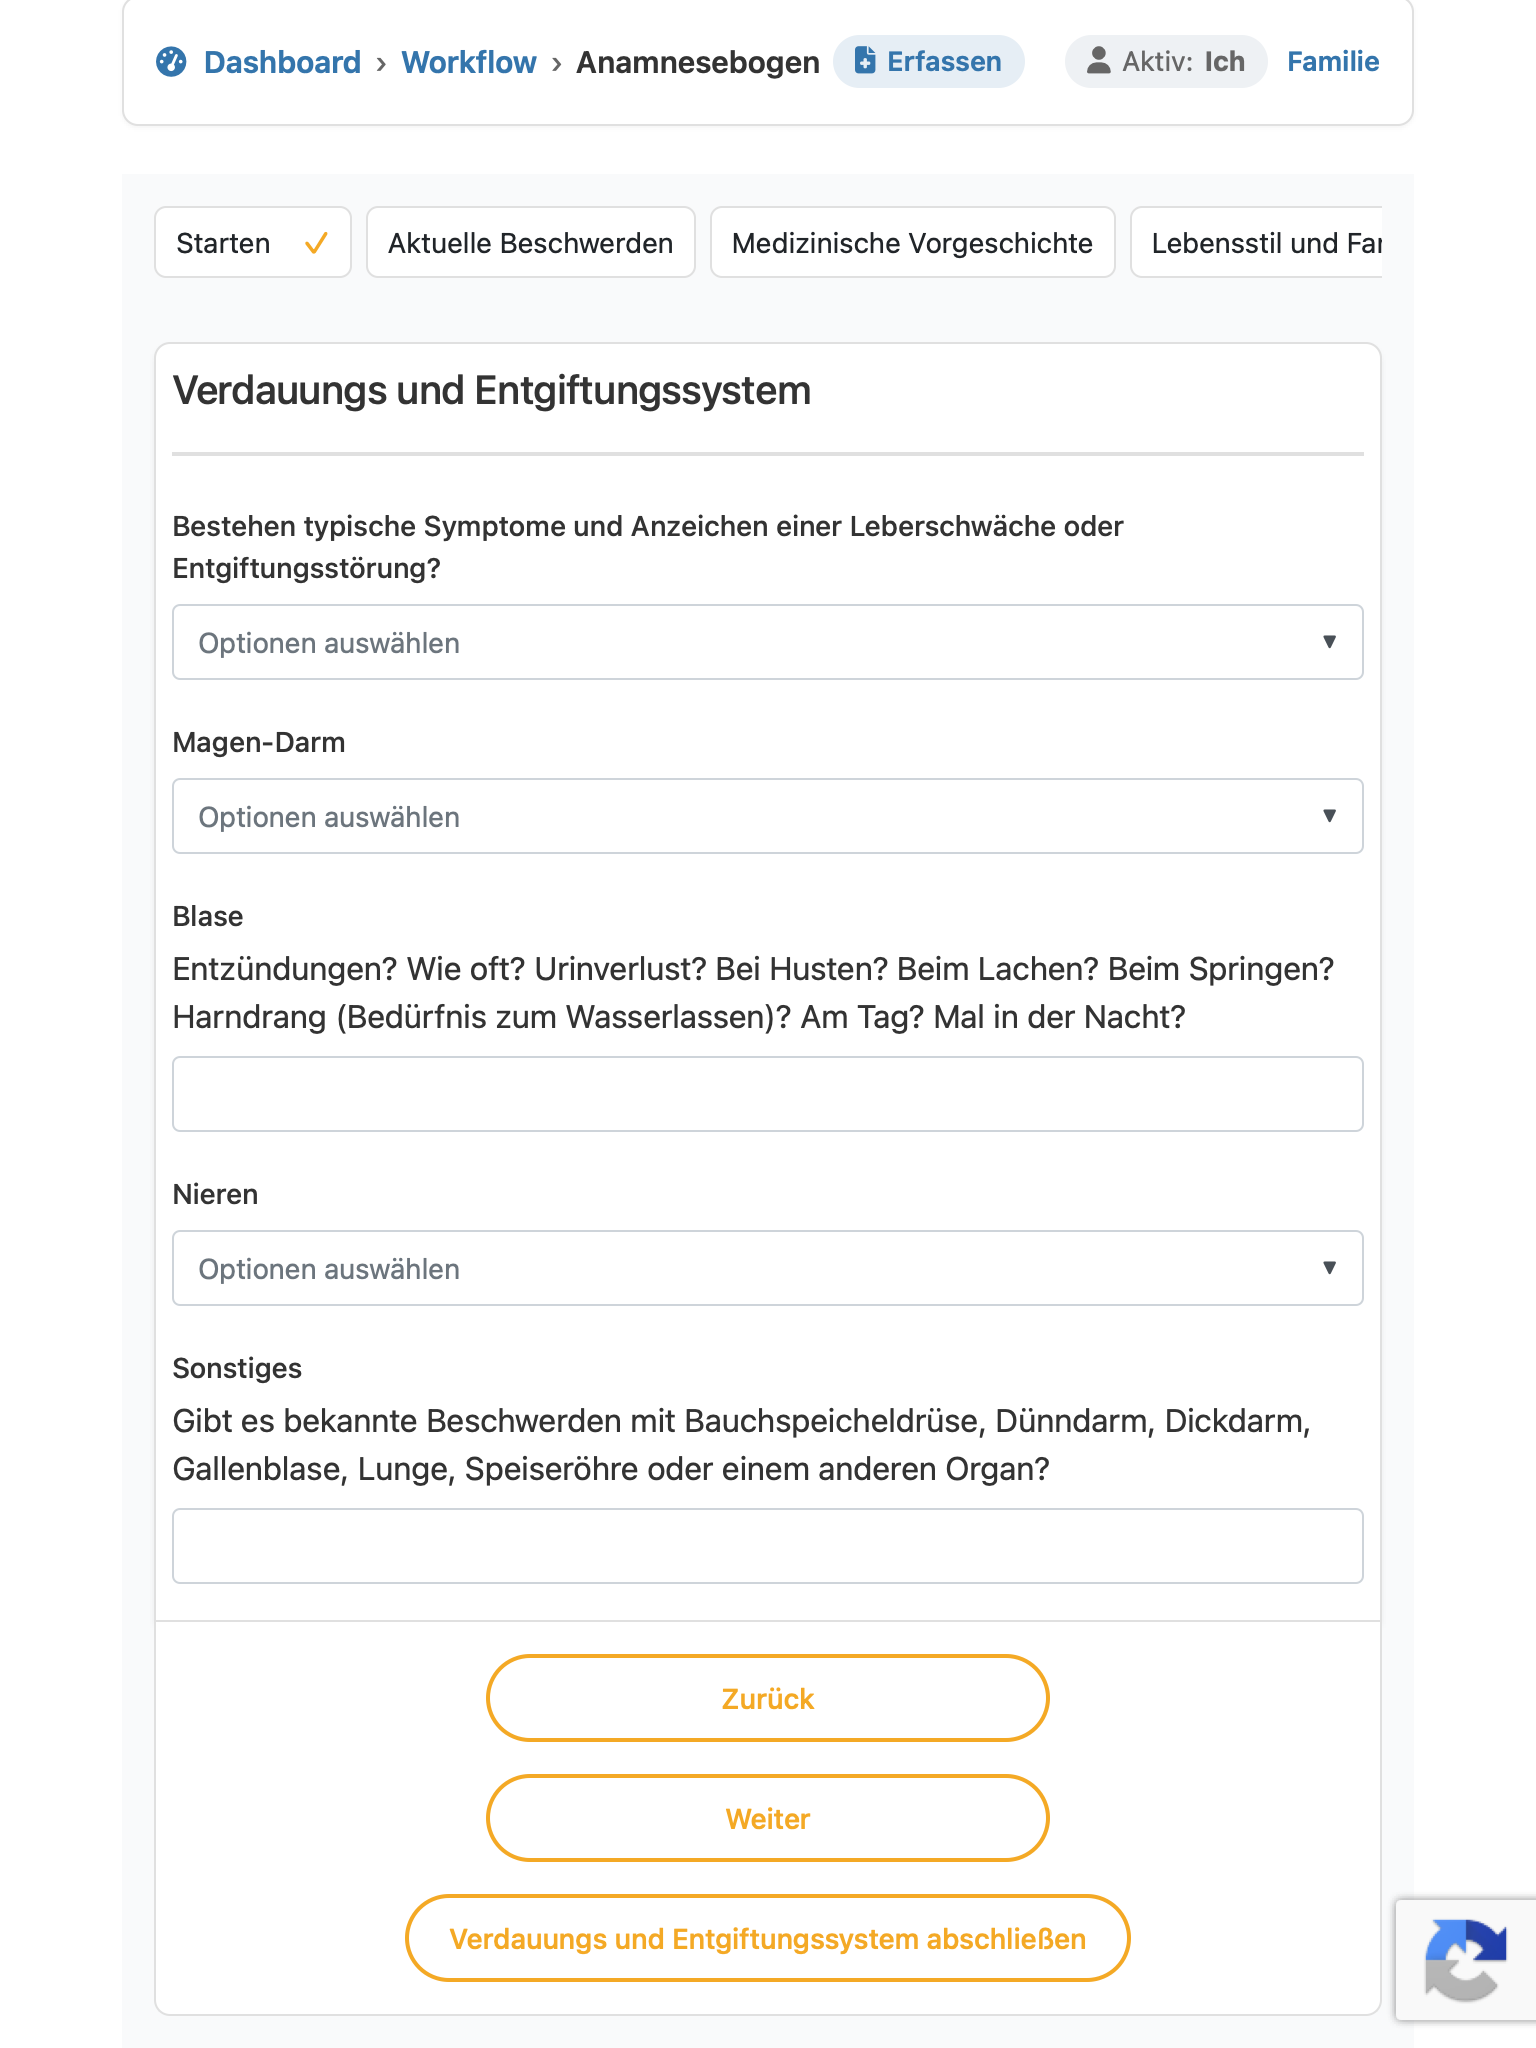Click the Erfassen document icon

click(x=865, y=61)
